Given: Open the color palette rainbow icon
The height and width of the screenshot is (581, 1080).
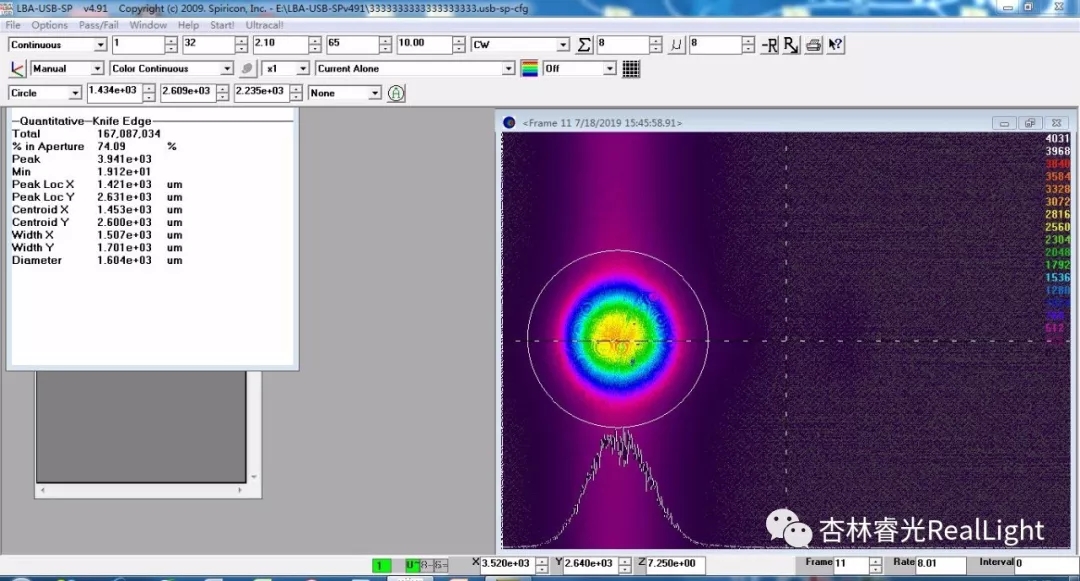Looking at the screenshot, I should coord(529,69).
